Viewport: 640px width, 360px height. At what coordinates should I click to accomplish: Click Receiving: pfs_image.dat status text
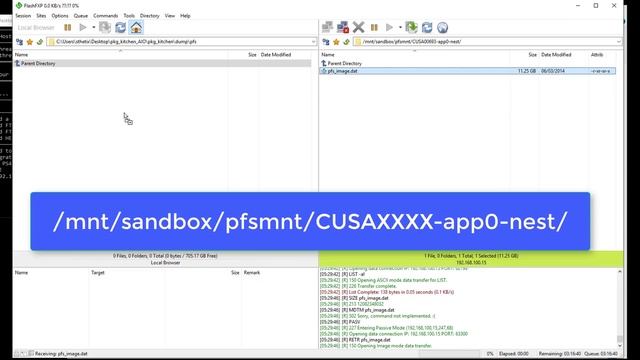(x=61, y=354)
